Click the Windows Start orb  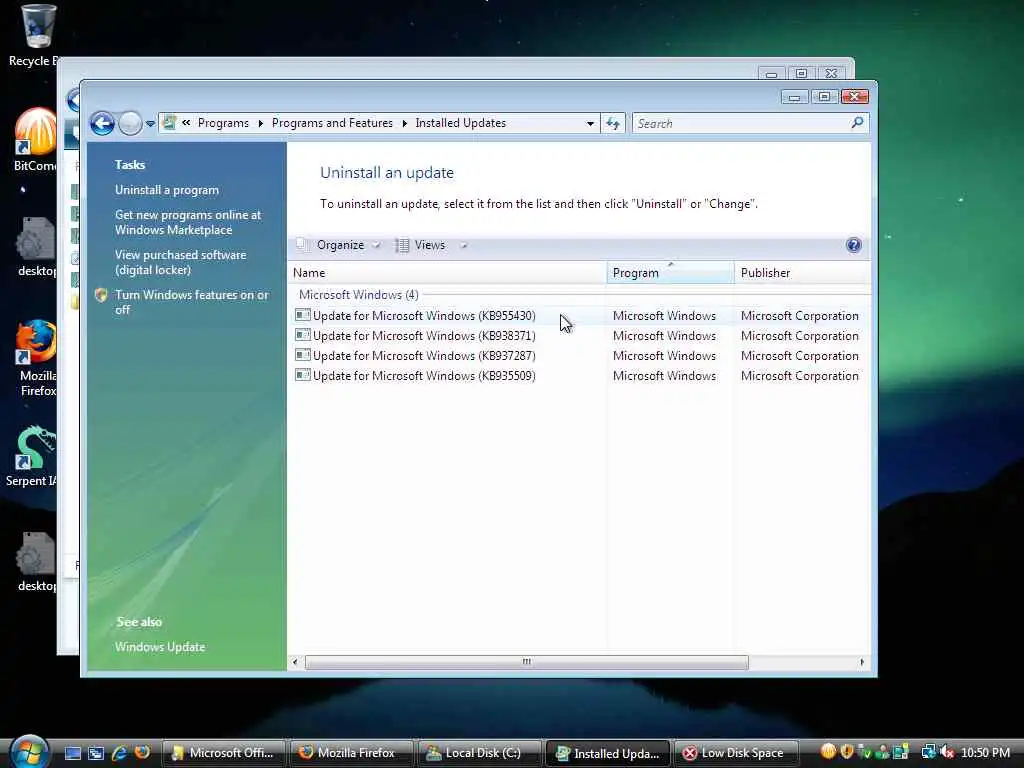[30, 752]
